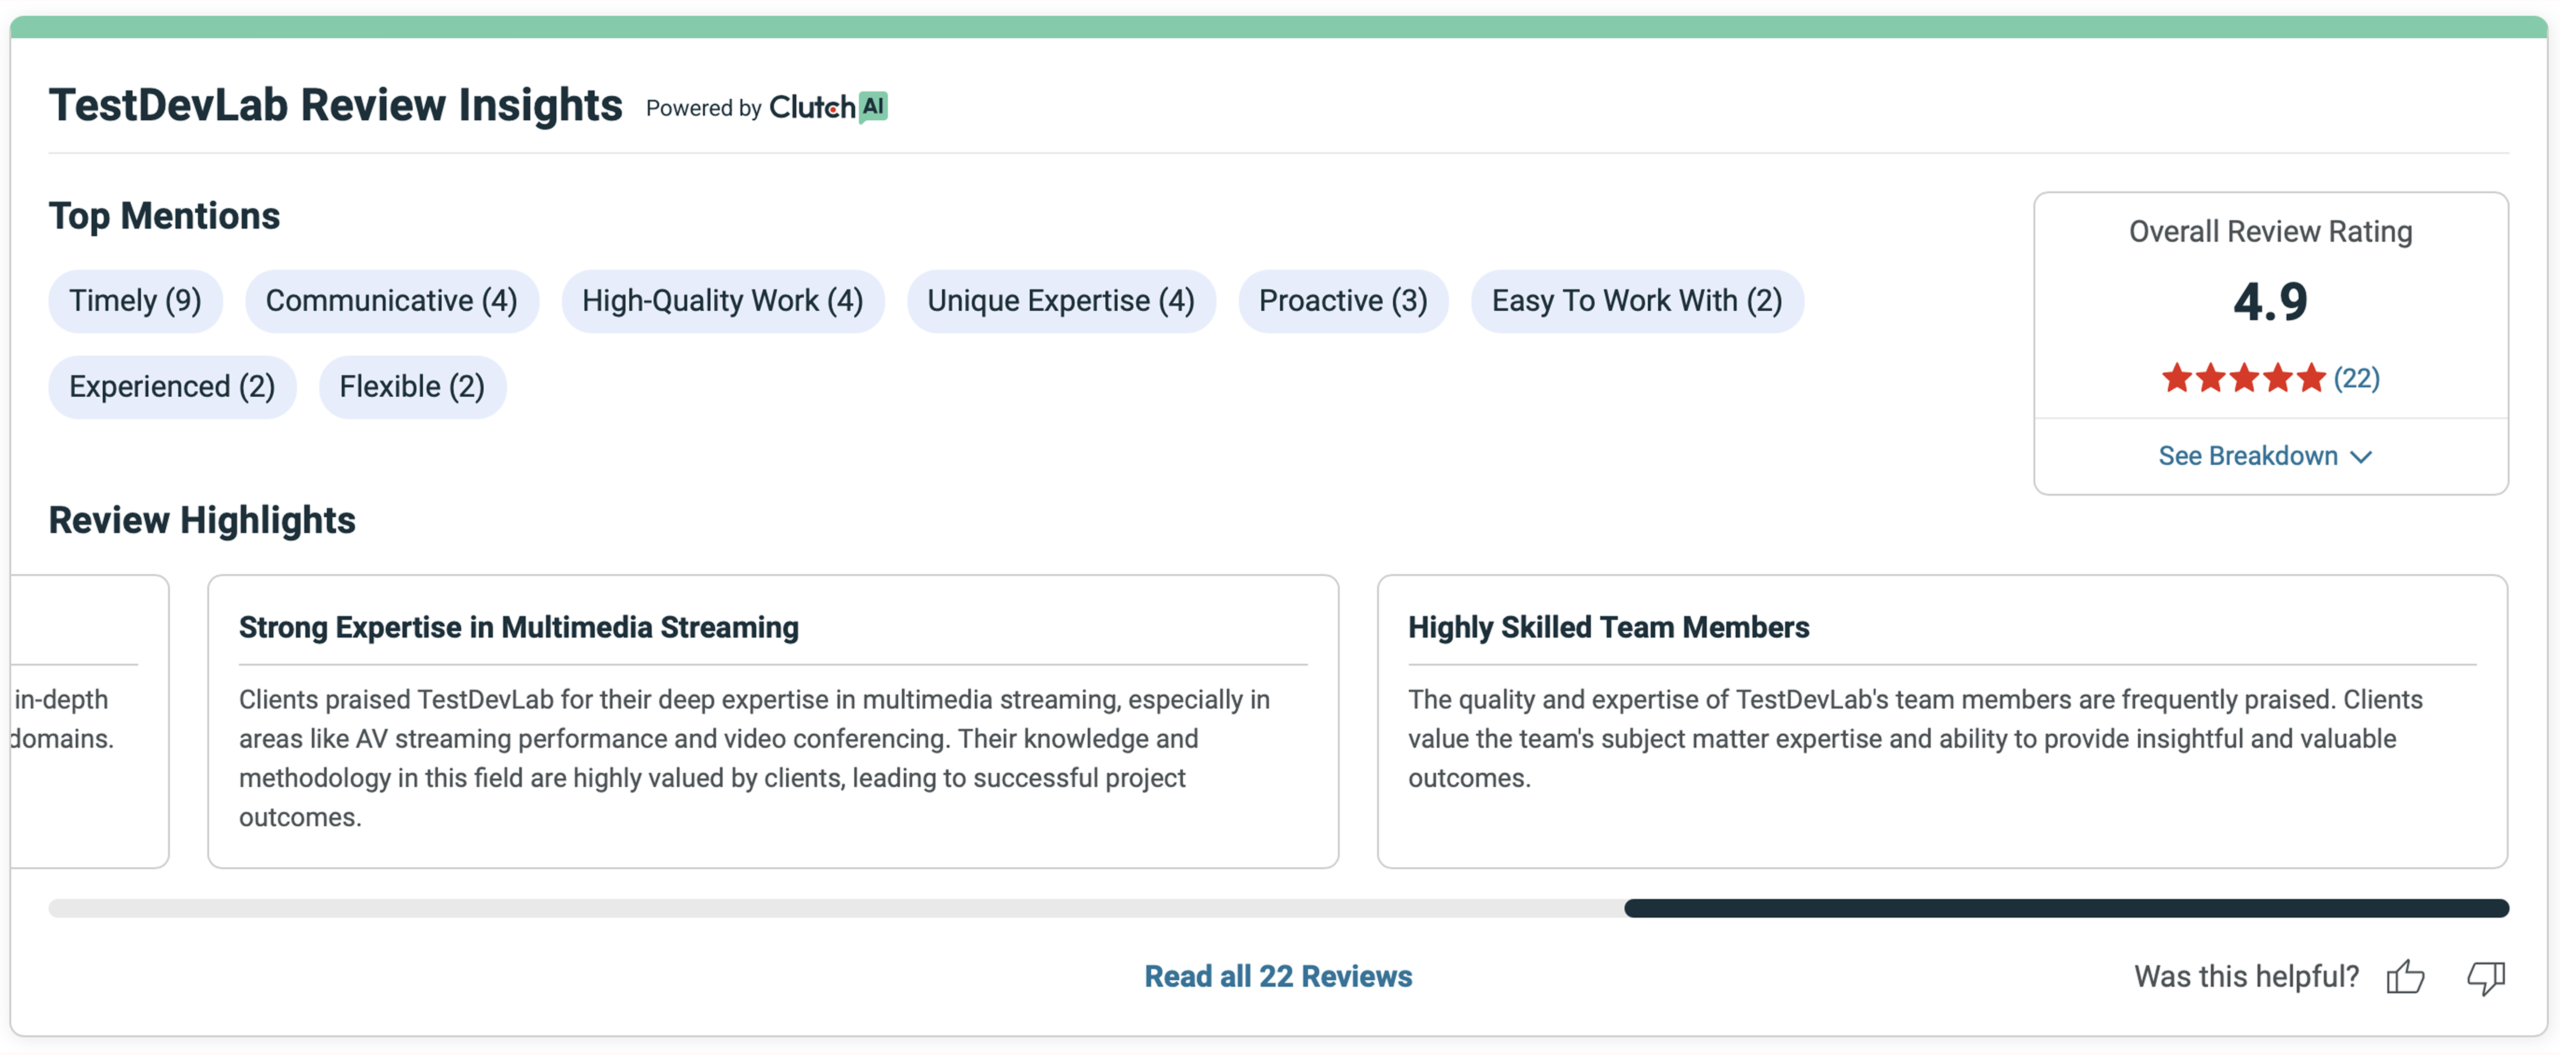Click the thumbs up helpful icon
The image size is (2560, 1055).
tap(2405, 976)
